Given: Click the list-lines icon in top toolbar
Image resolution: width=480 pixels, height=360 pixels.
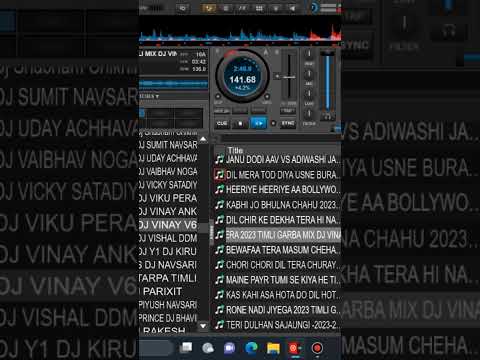Looking at the screenshot, I should point(225,8).
